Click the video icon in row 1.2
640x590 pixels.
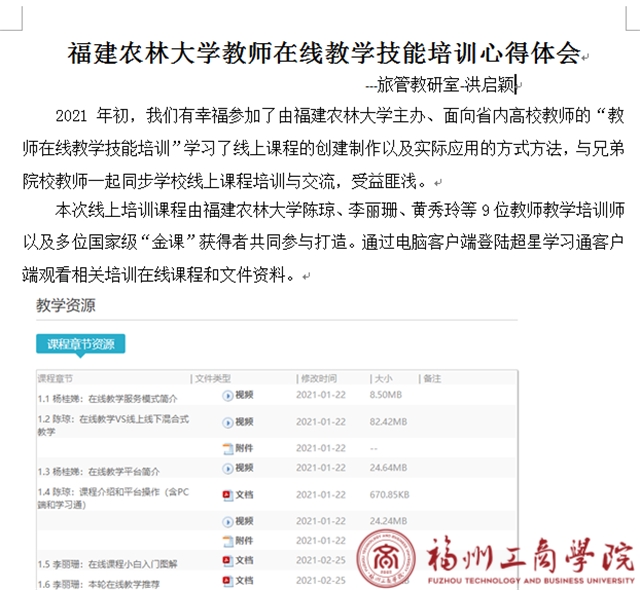(x=227, y=422)
